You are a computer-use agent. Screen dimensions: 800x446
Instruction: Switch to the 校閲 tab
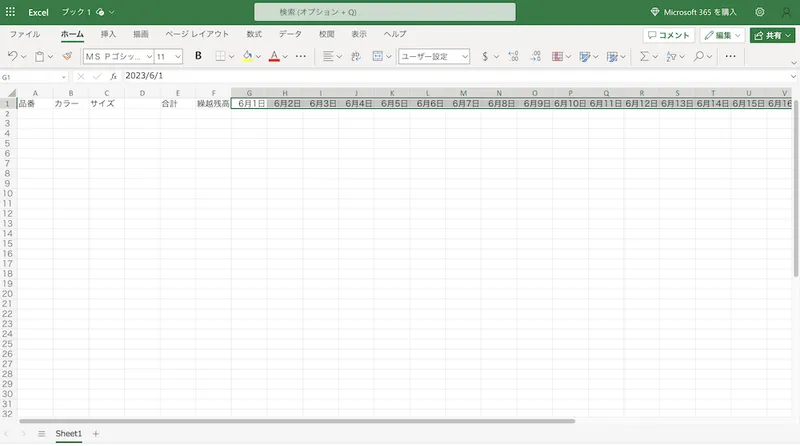click(x=327, y=34)
